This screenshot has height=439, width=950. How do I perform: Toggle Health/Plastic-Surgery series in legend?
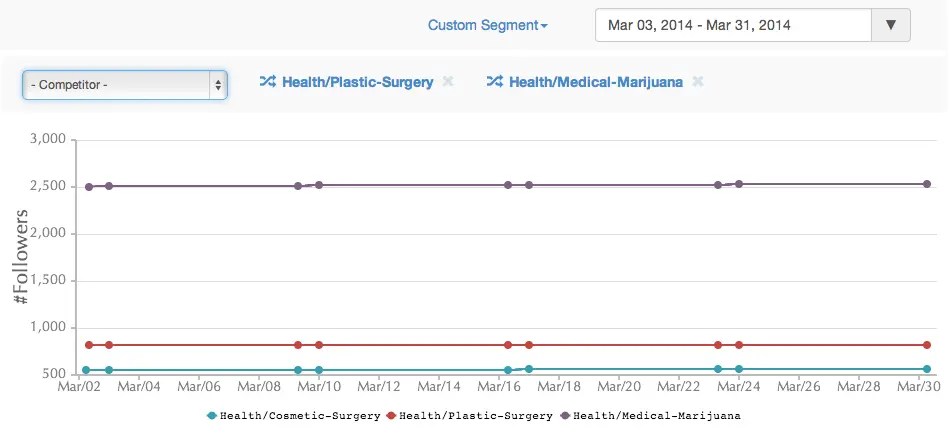pos(475,415)
